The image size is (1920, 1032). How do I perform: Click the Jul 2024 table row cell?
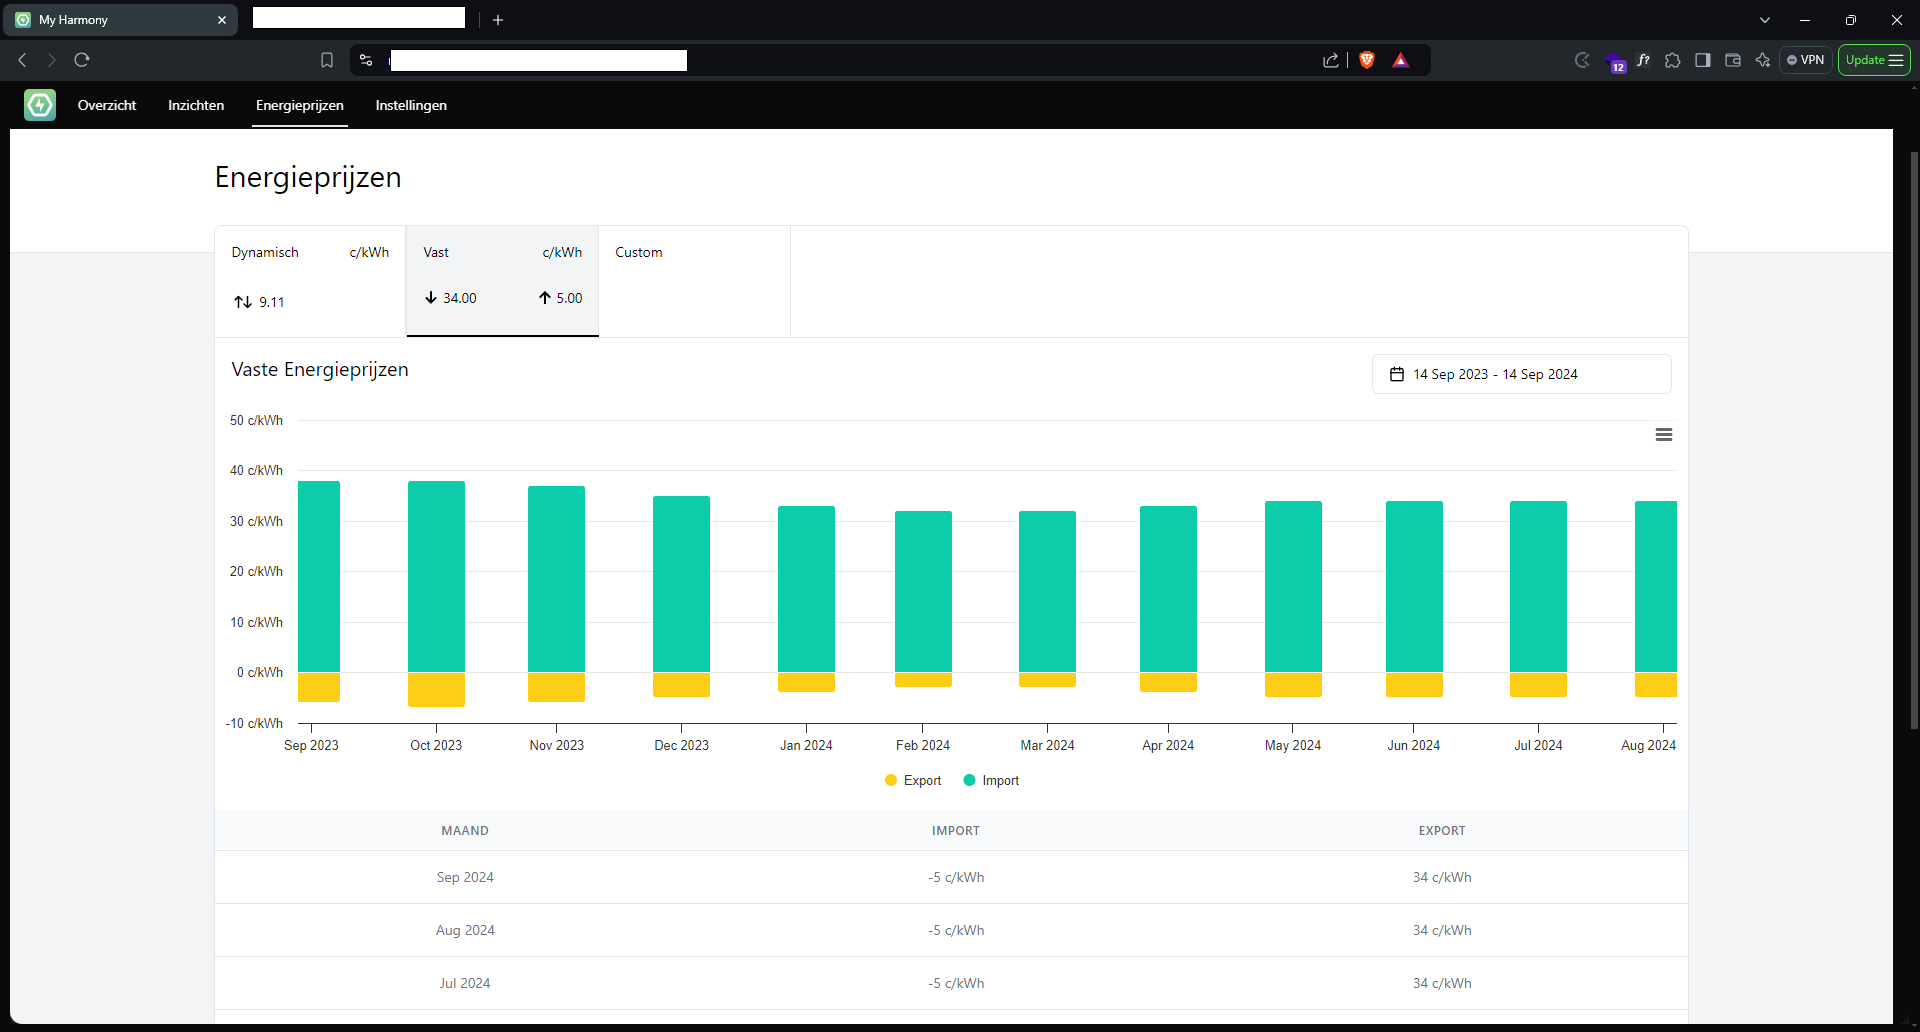(x=465, y=983)
